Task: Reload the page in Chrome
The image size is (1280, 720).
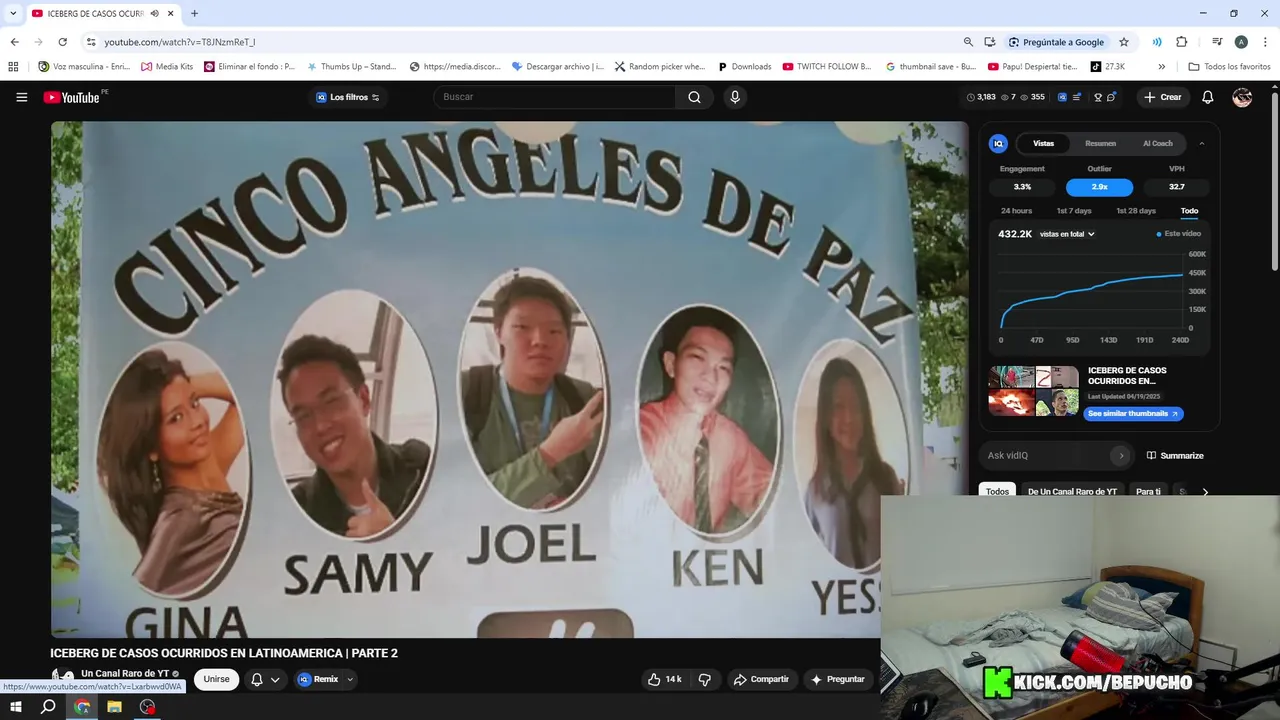Action: [x=62, y=42]
